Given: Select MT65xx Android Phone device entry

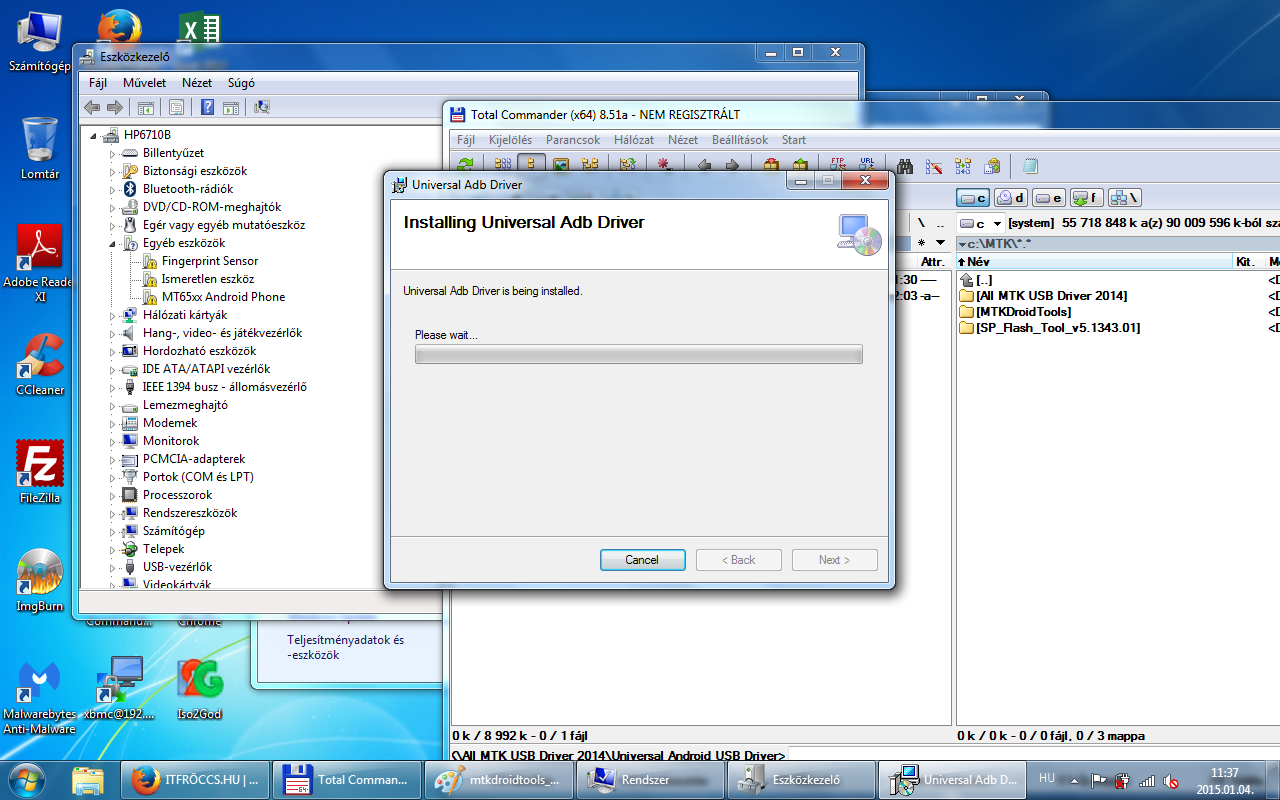Looking at the screenshot, I should 223,297.
